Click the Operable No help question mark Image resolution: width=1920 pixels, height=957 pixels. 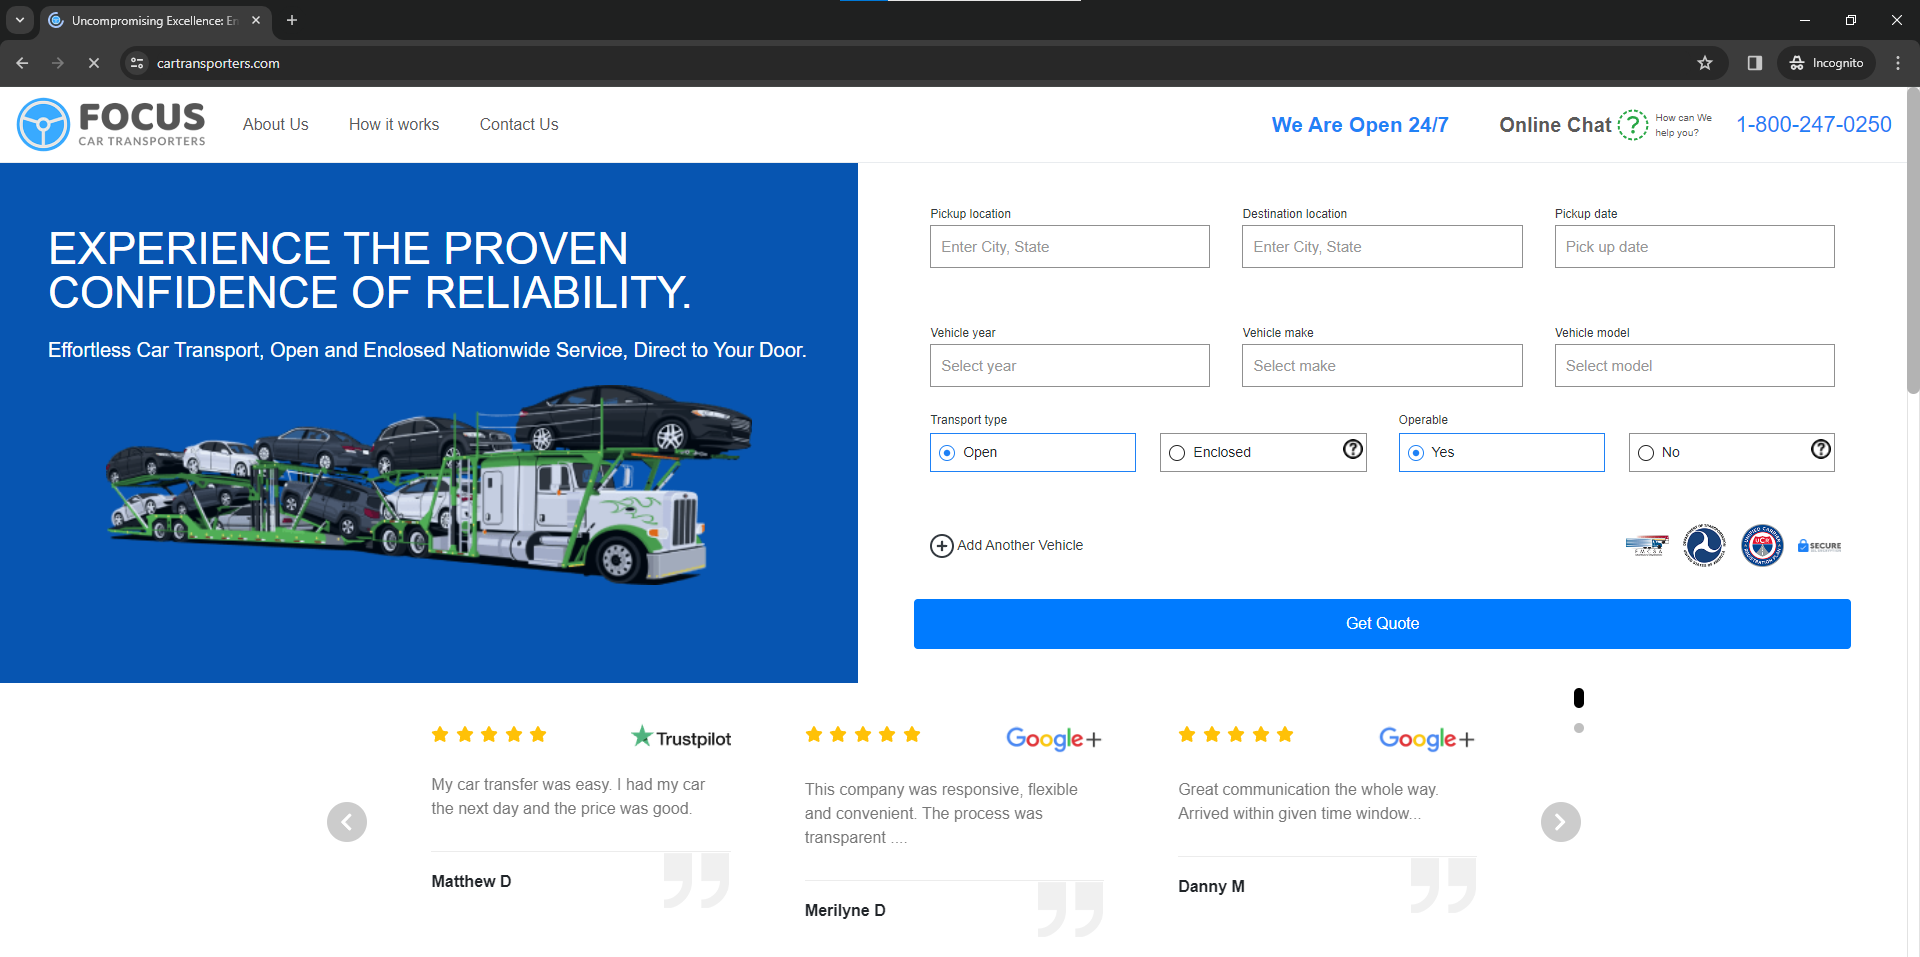coord(1820,450)
